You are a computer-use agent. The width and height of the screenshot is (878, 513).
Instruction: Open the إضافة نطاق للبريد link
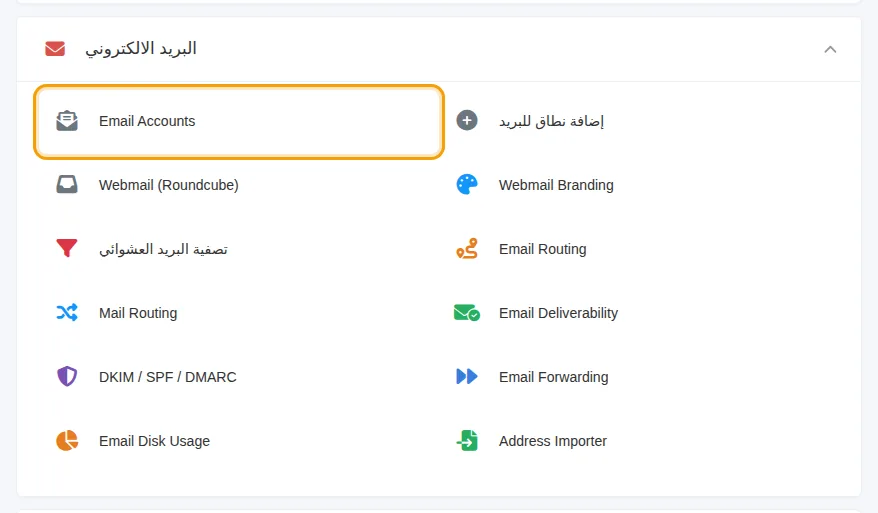pyautogui.click(x=551, y=122)
